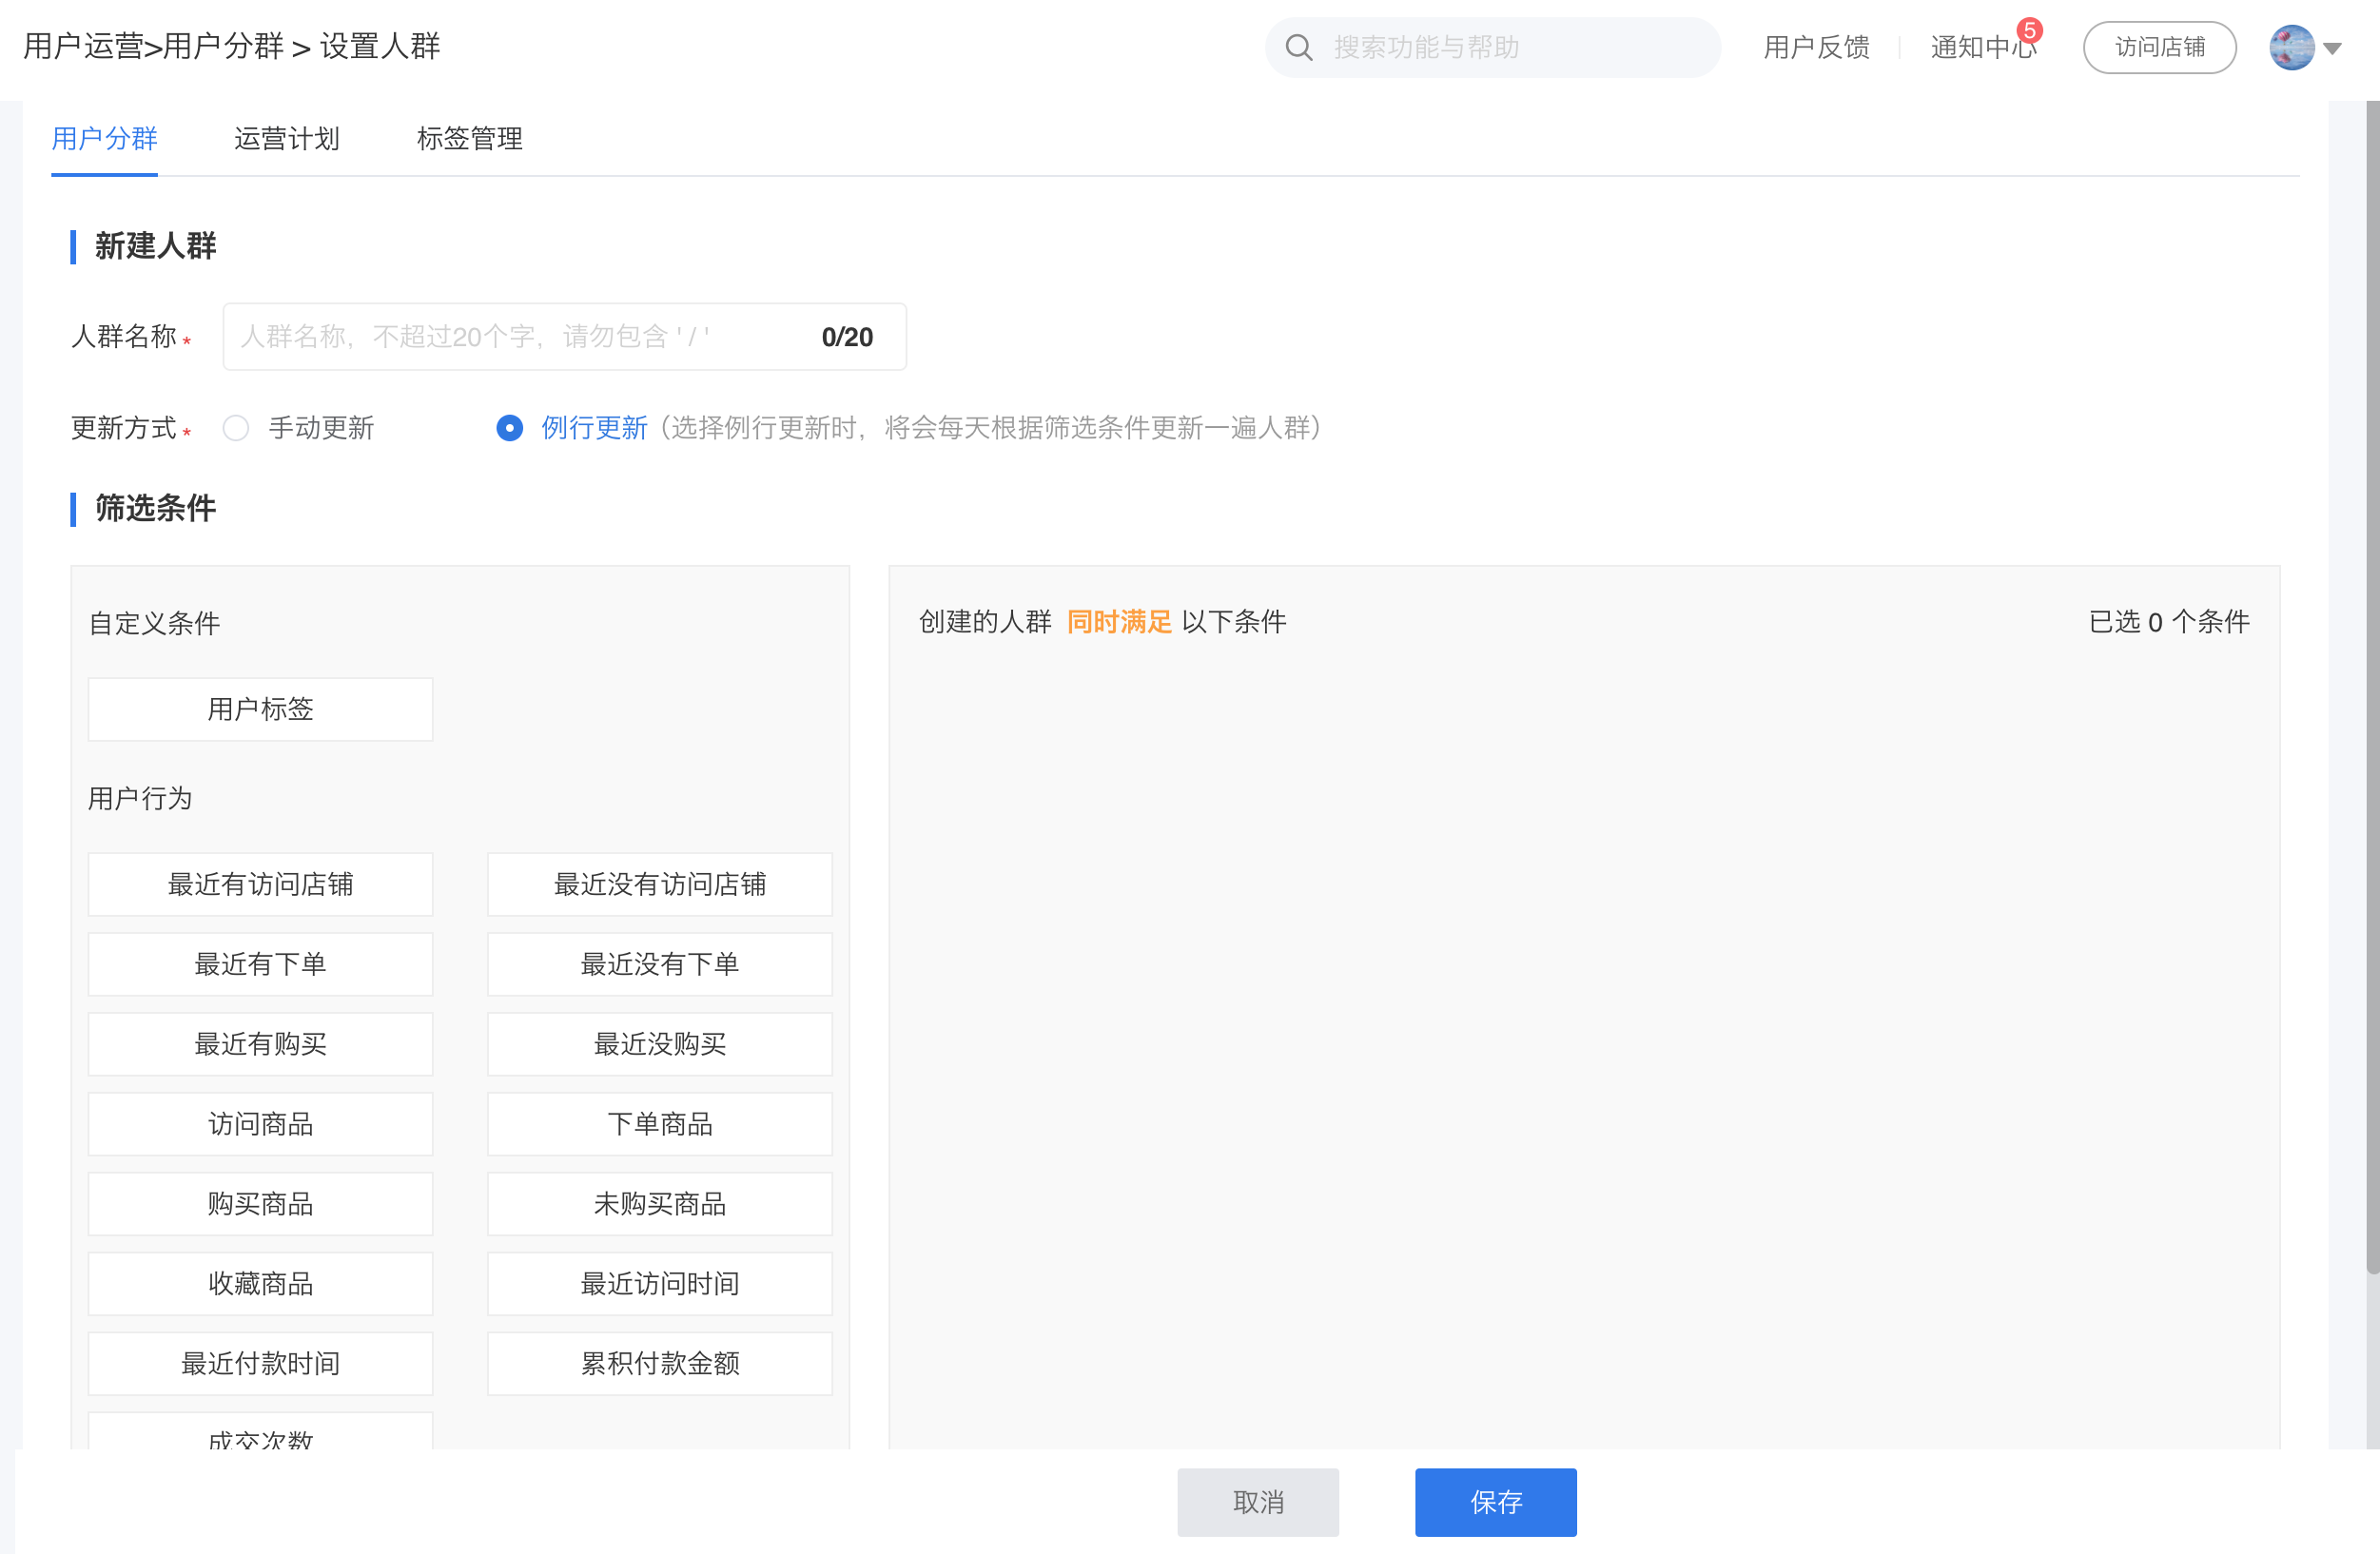The width and height of the screenshot is (2380, 1554).
Task: Add the 最近付款时间 condition
Action: pos(260,1364)
